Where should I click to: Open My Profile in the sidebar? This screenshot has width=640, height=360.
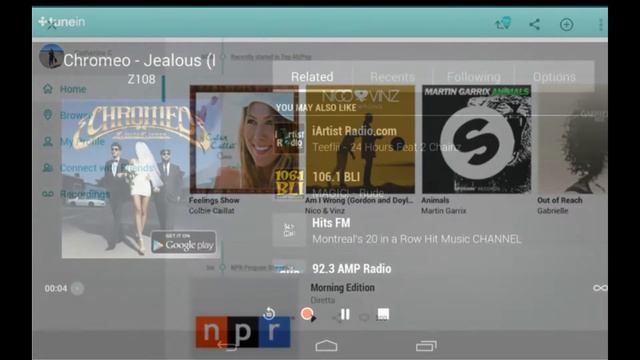[x=74, y=142]
